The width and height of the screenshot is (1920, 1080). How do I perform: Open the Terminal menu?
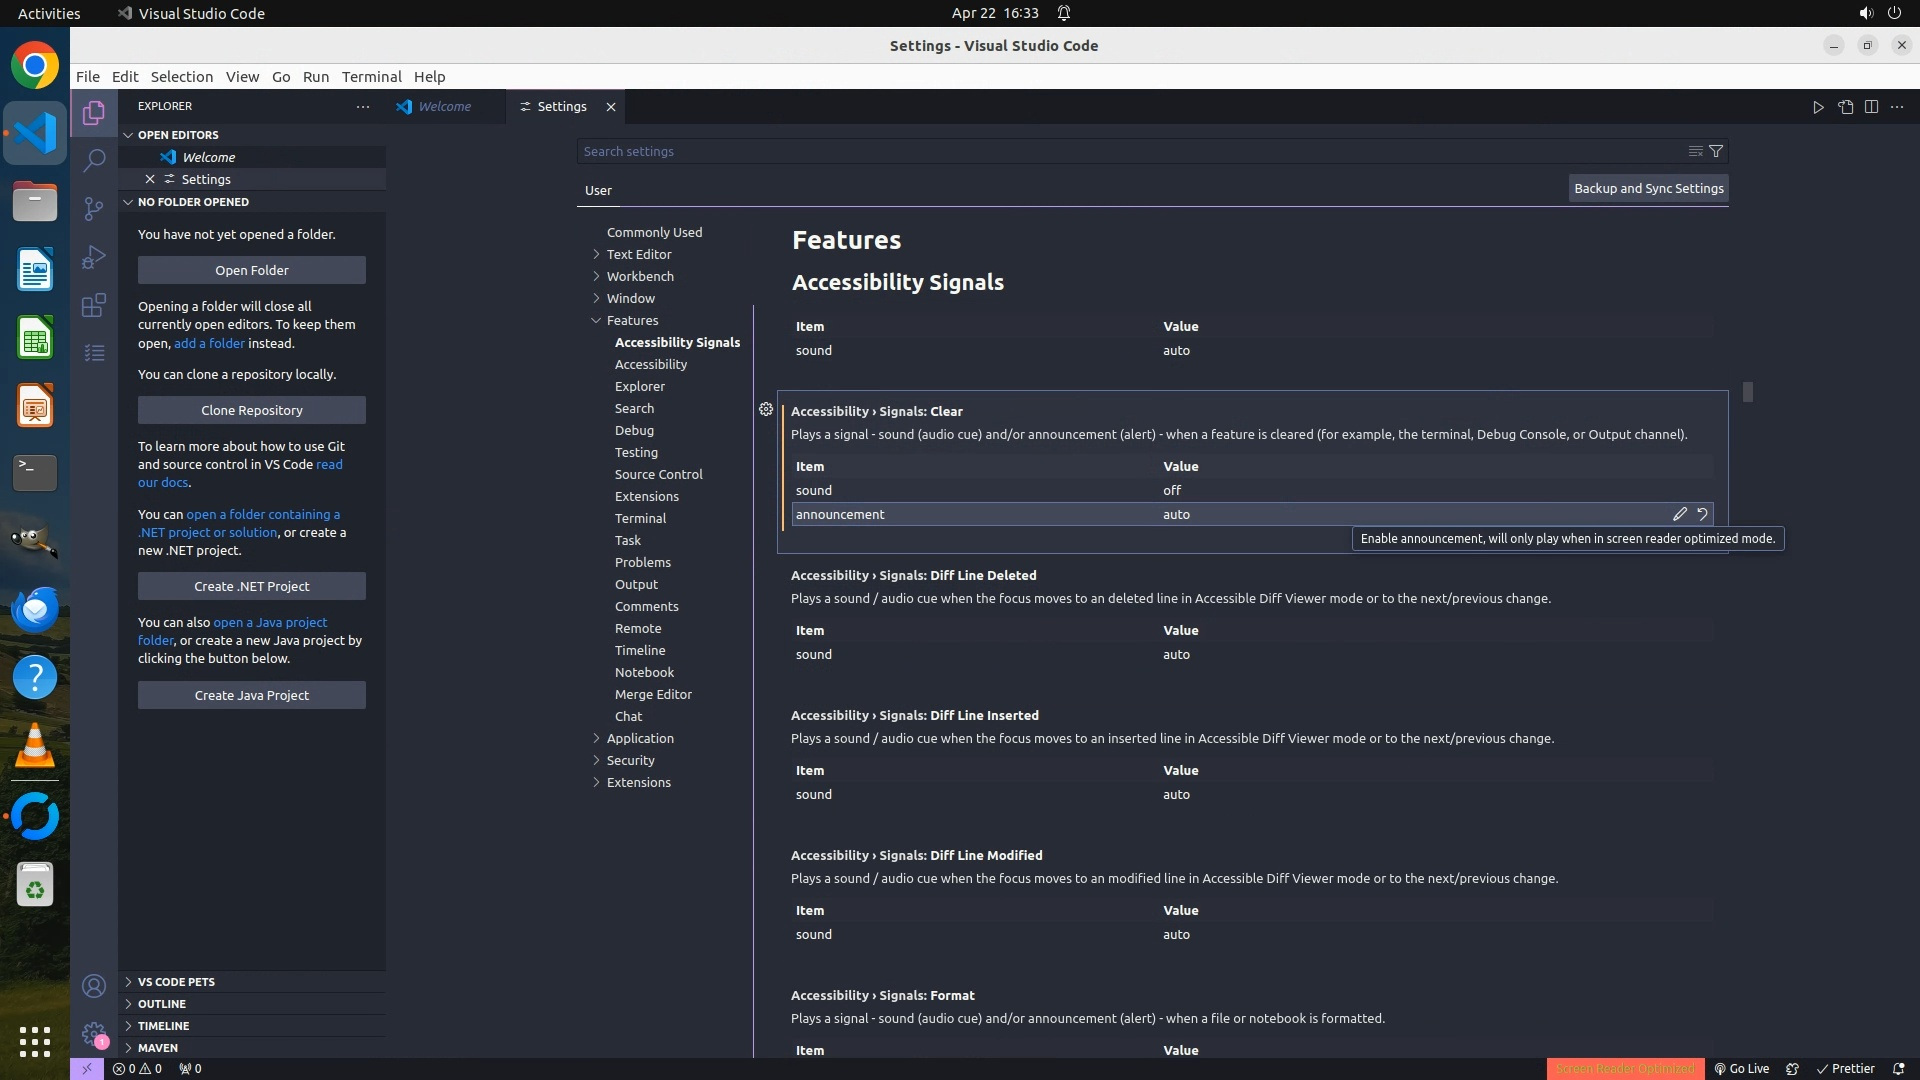pos(371,76)
